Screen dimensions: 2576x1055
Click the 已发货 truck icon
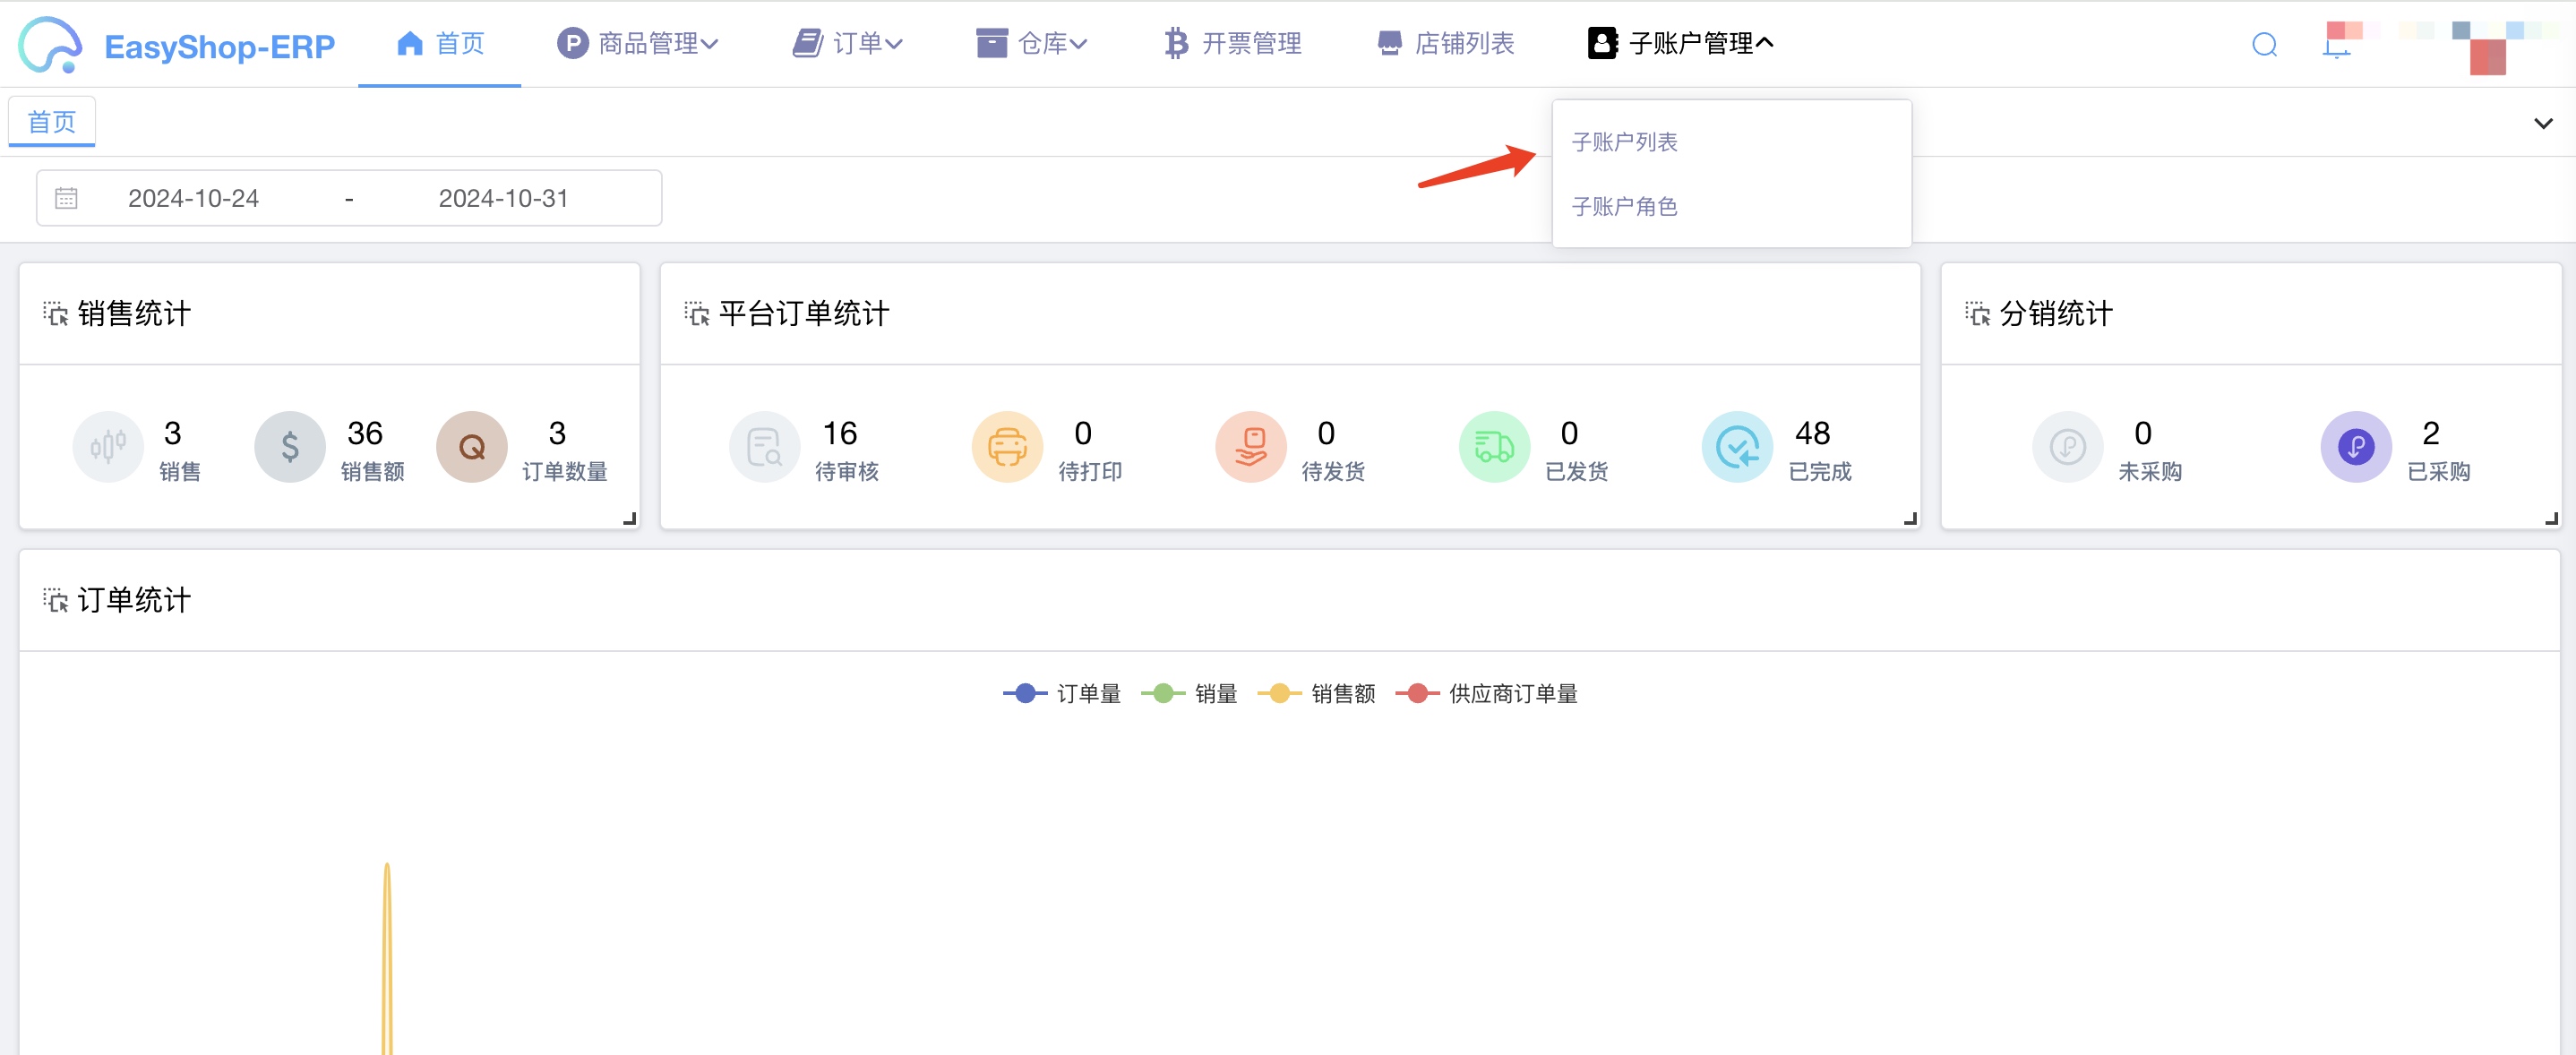(1495, 447)
